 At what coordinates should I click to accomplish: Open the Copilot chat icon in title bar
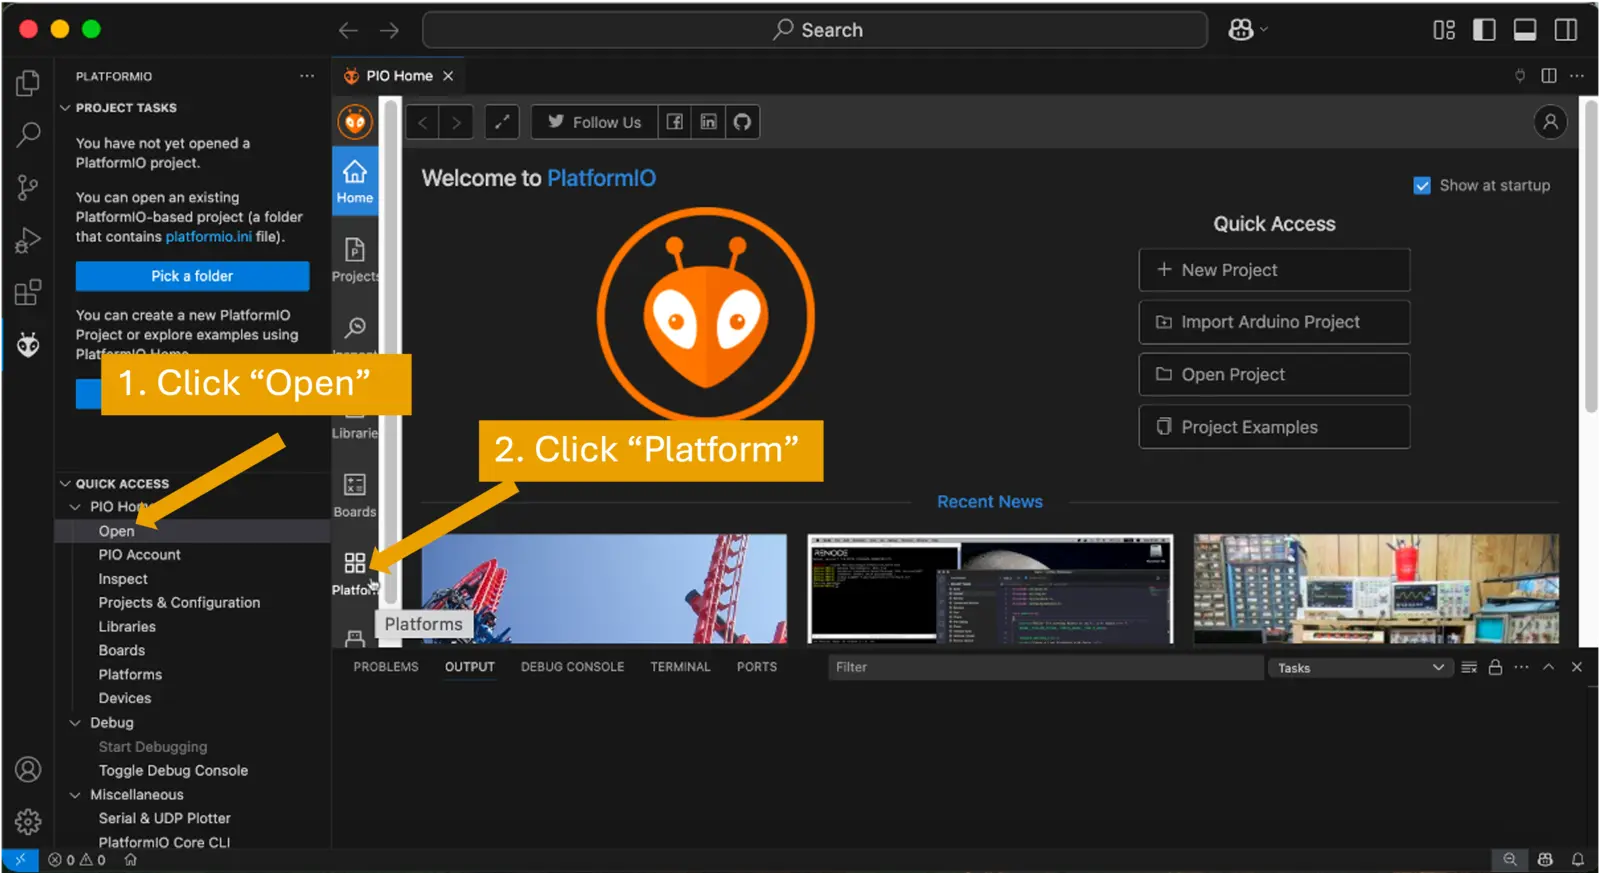click(1241, 30)
